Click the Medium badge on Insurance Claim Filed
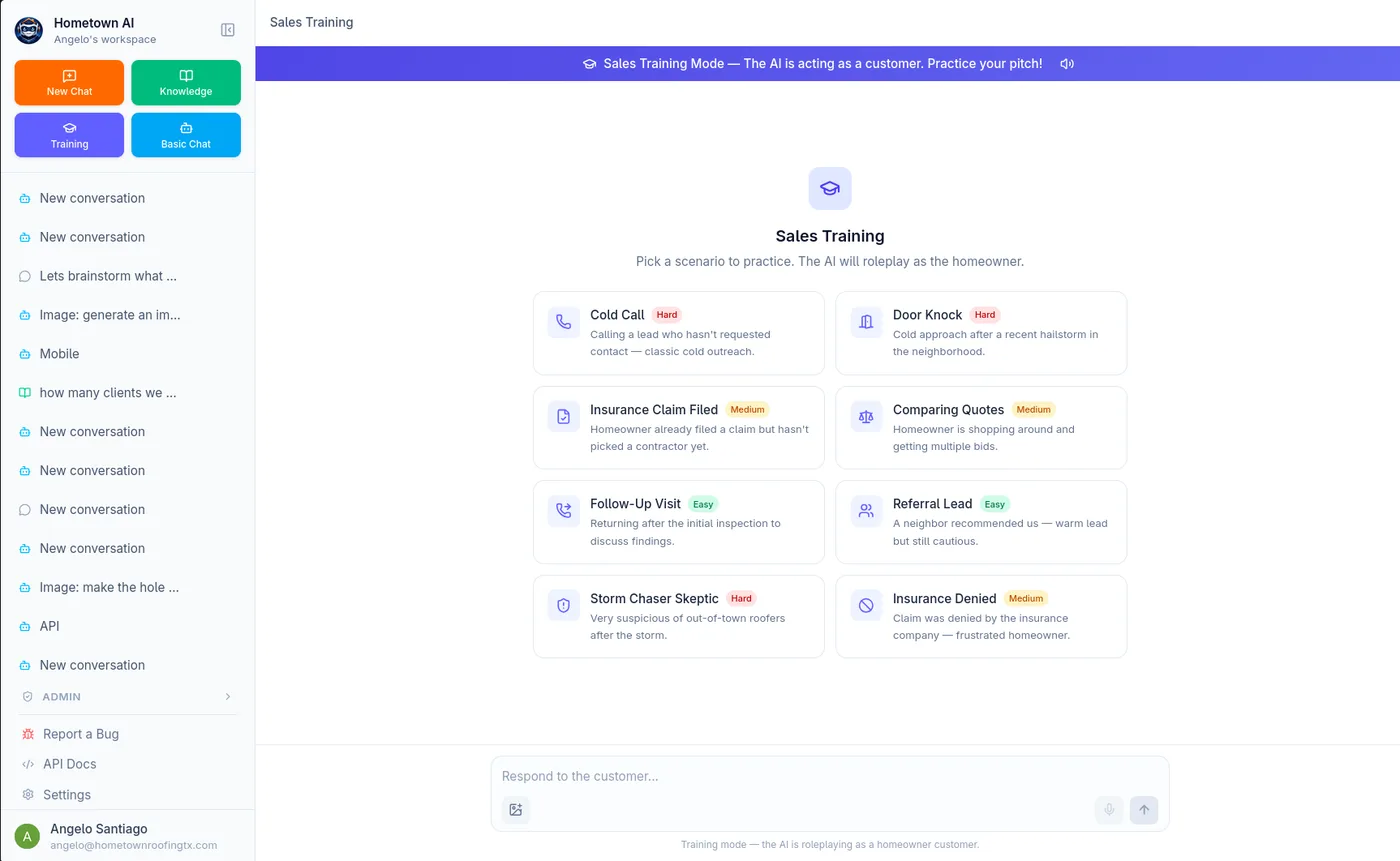1400x861 pixels. click(x=747, y=409)
